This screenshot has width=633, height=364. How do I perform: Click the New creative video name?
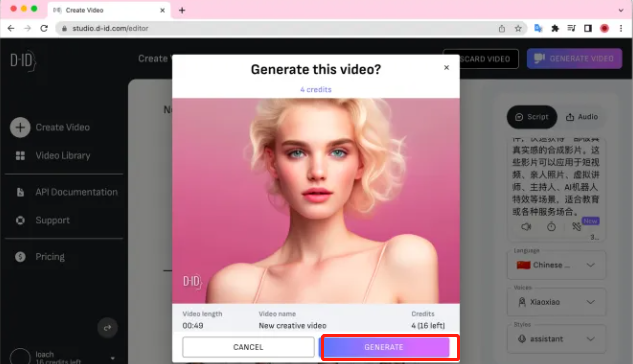coord(292,326)
